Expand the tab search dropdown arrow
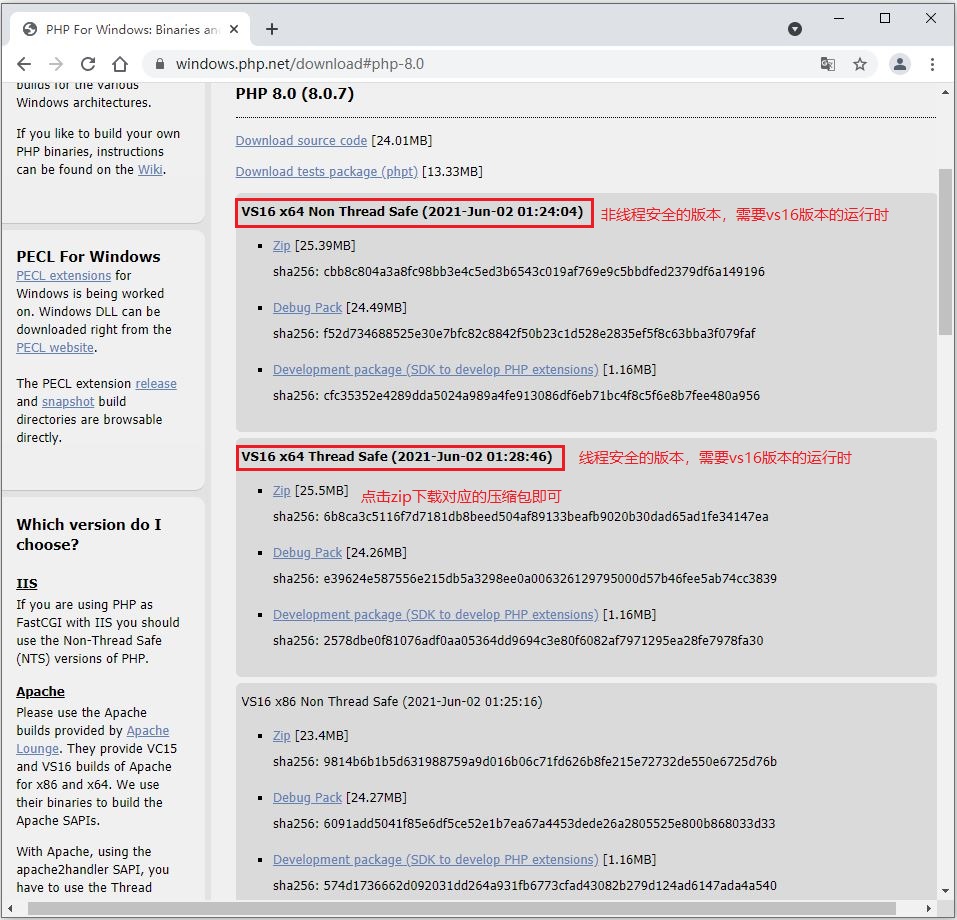This screenshot has width=957, height=920. (795, 29)
